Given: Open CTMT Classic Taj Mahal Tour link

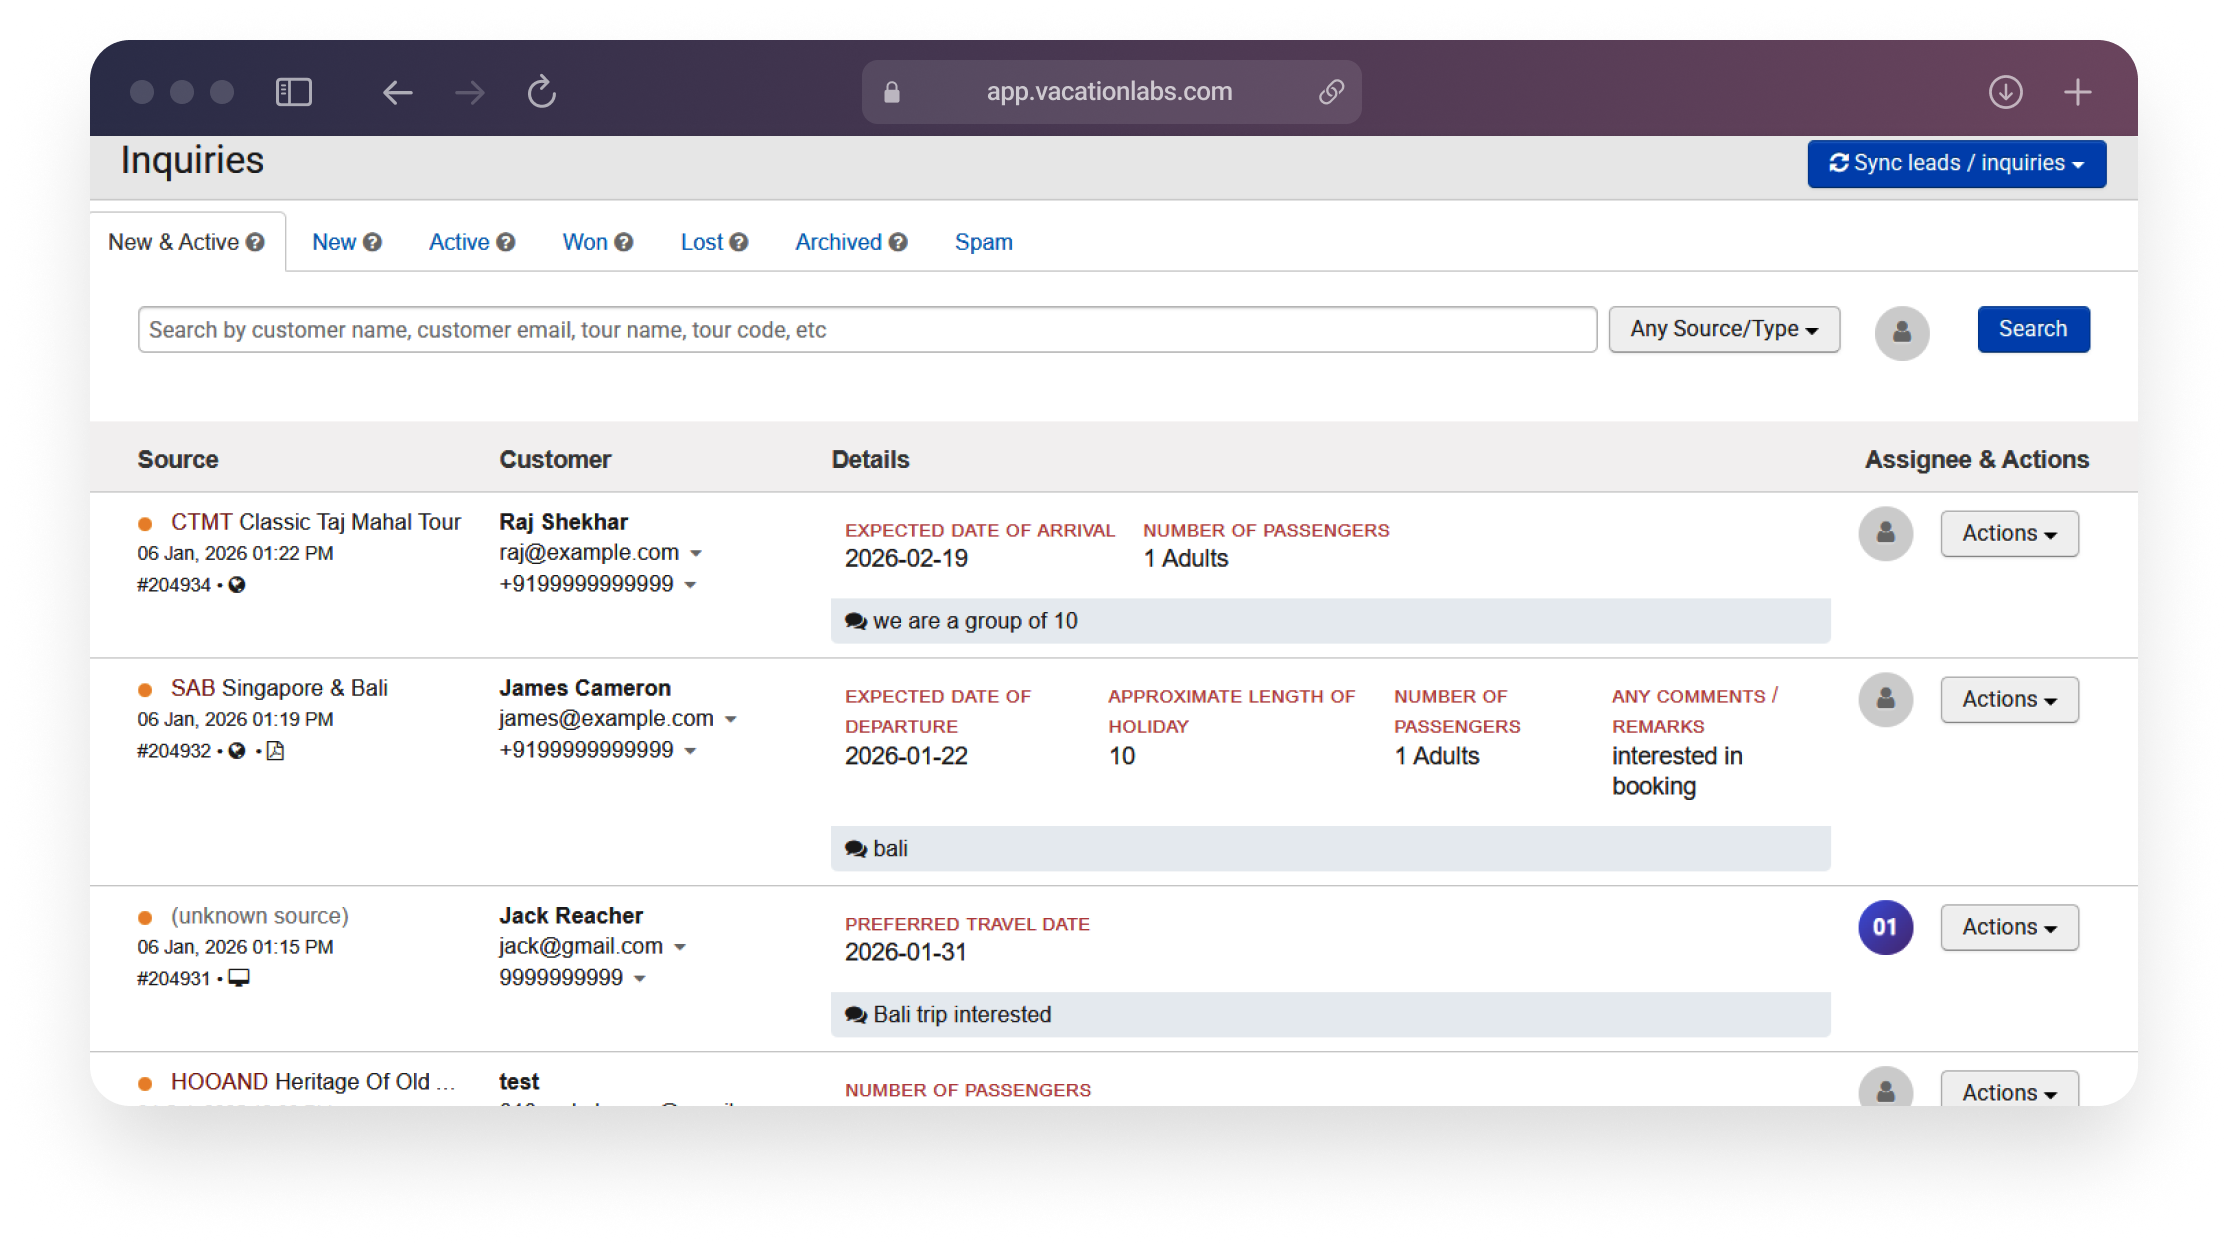Looking at the screenshot, I should 315,522.
